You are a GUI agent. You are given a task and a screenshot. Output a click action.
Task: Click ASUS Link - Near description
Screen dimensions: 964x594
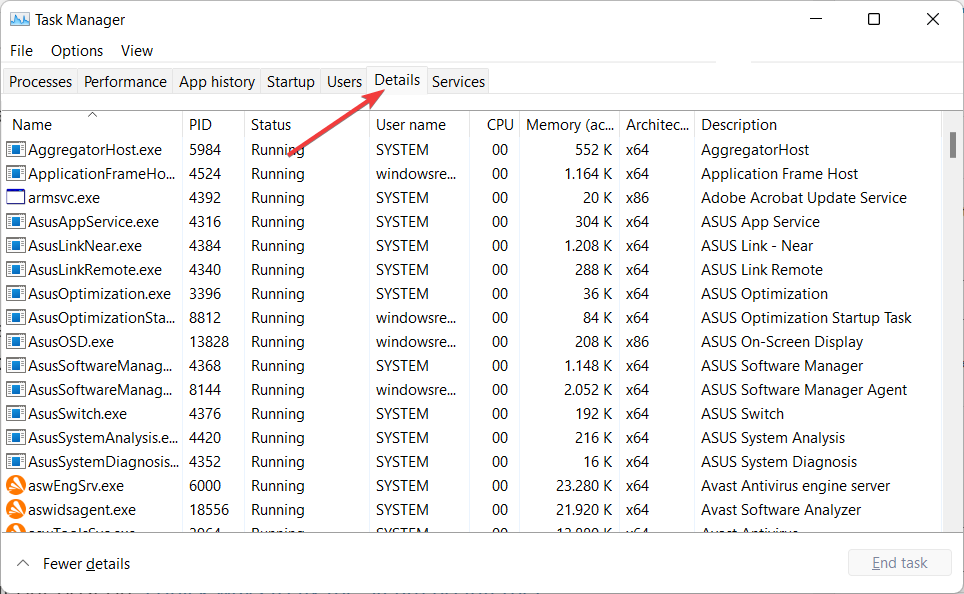tap(757, 245)
